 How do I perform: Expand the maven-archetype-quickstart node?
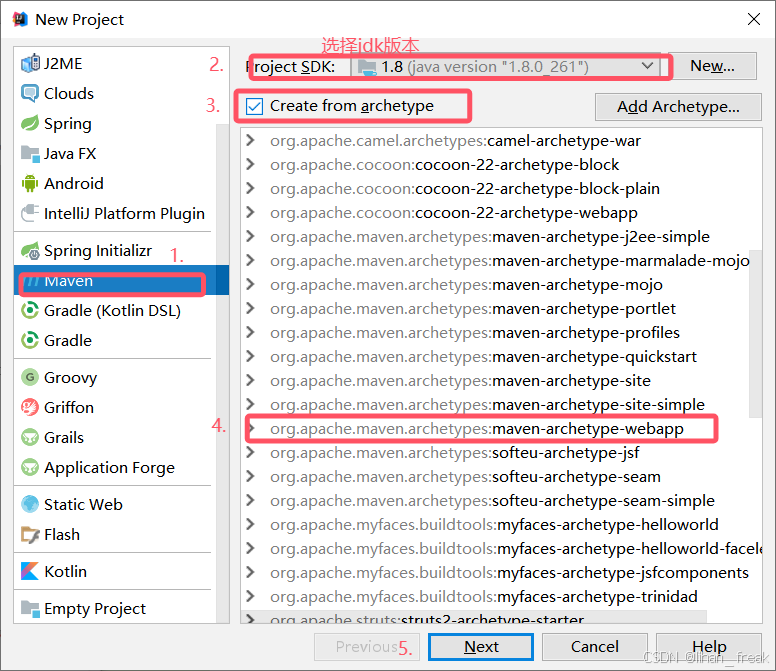pyautogui.click(x=250, y=356)
